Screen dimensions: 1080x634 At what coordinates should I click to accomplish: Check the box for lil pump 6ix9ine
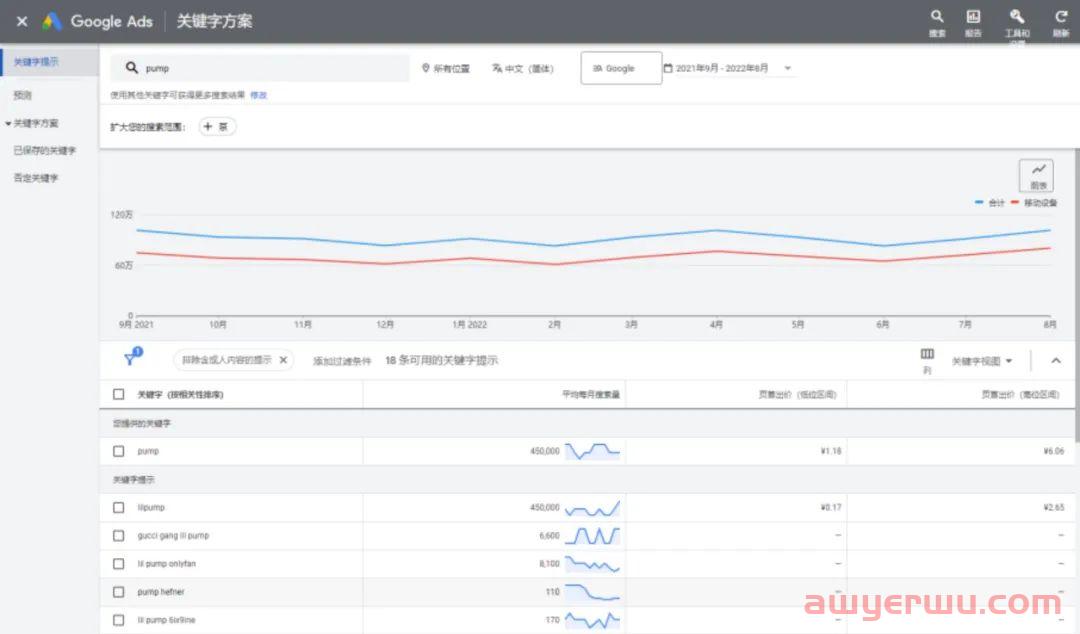coord(118,620)
